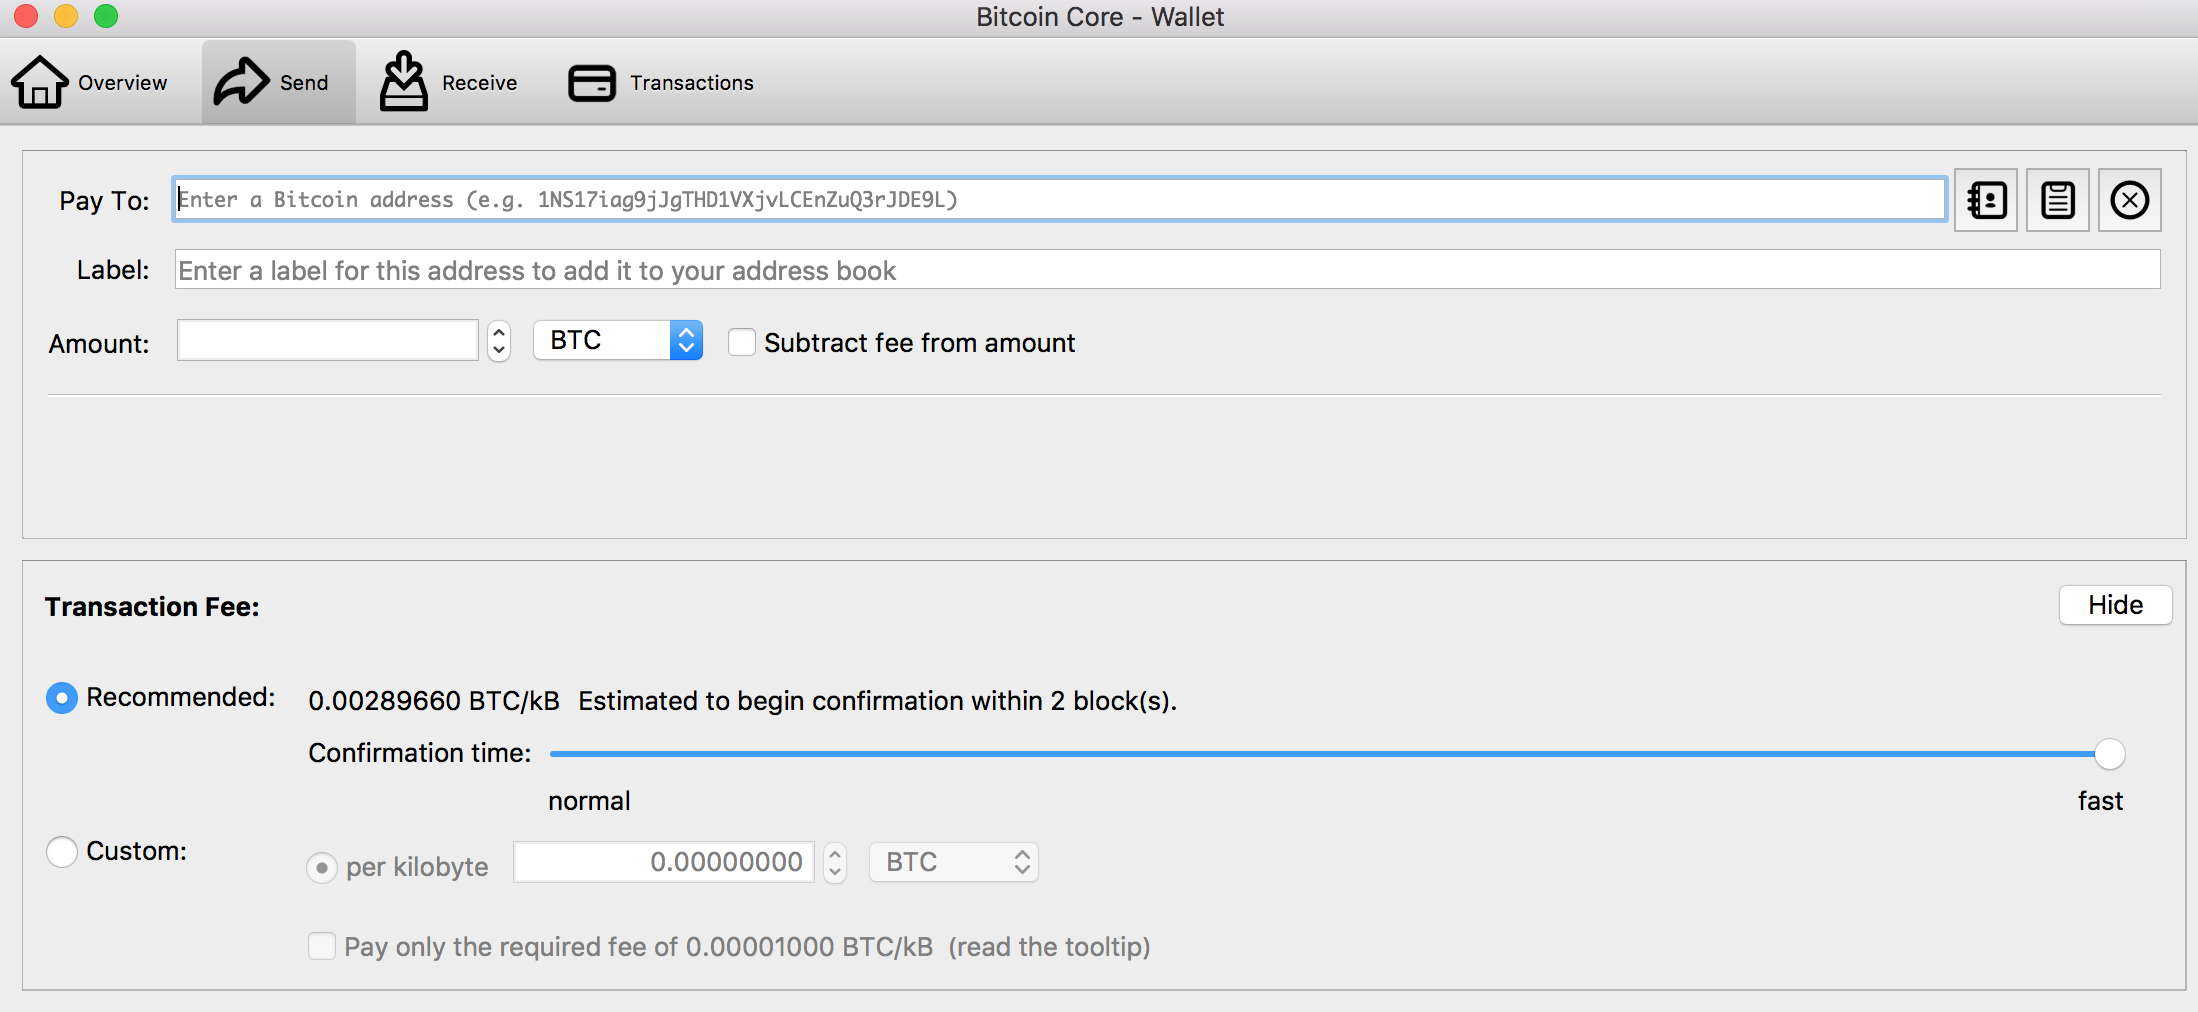The image size is (2198, 1012).
Task: Click the Confirmation time label
Action: coord(420,753)
